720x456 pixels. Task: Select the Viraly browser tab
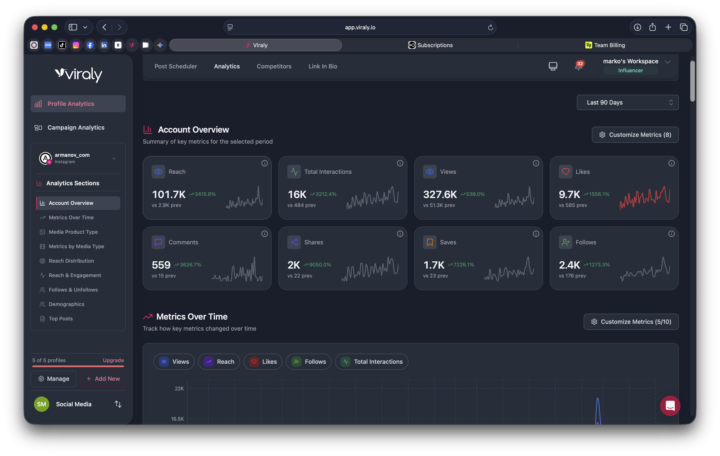tap(256, 45)
